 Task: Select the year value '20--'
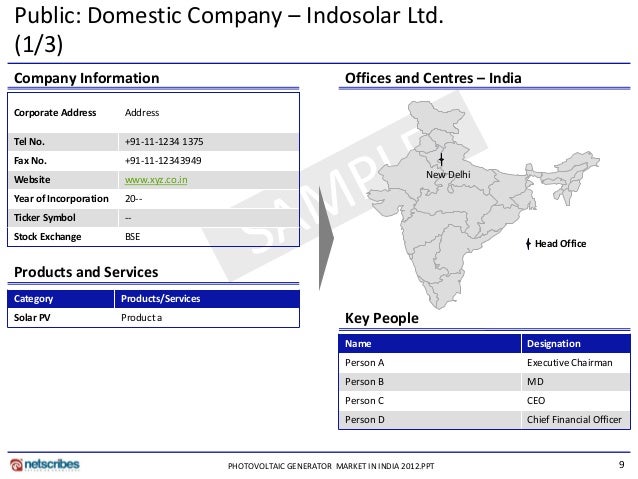point(133,199)
